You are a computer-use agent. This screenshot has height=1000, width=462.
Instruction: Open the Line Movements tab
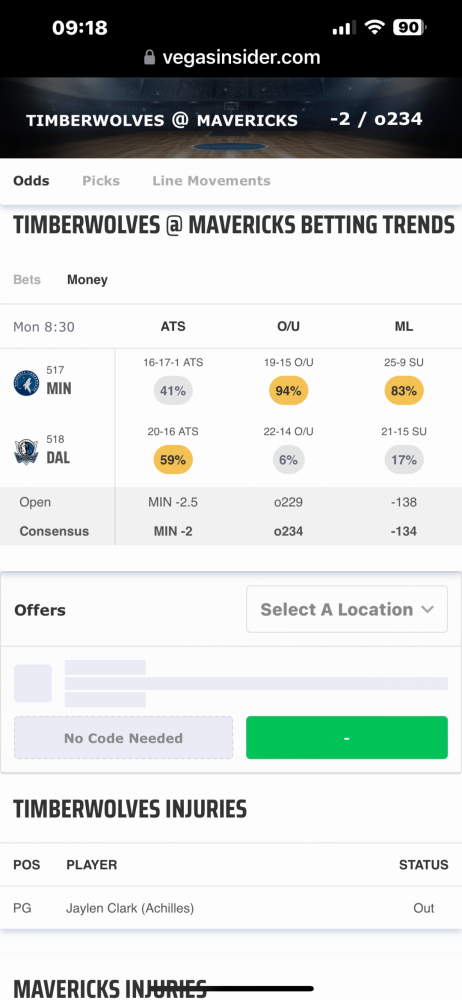click(x=211, y=180)
